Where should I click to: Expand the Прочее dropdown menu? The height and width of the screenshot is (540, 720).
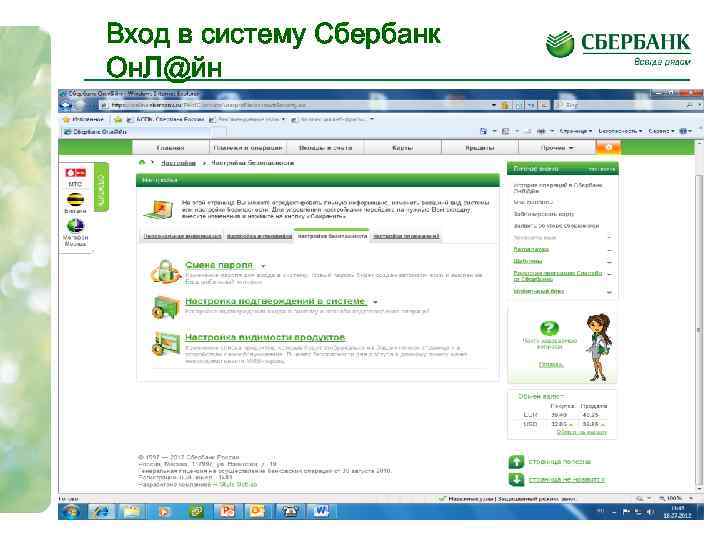pyautogui.click(x=557, y=148)
